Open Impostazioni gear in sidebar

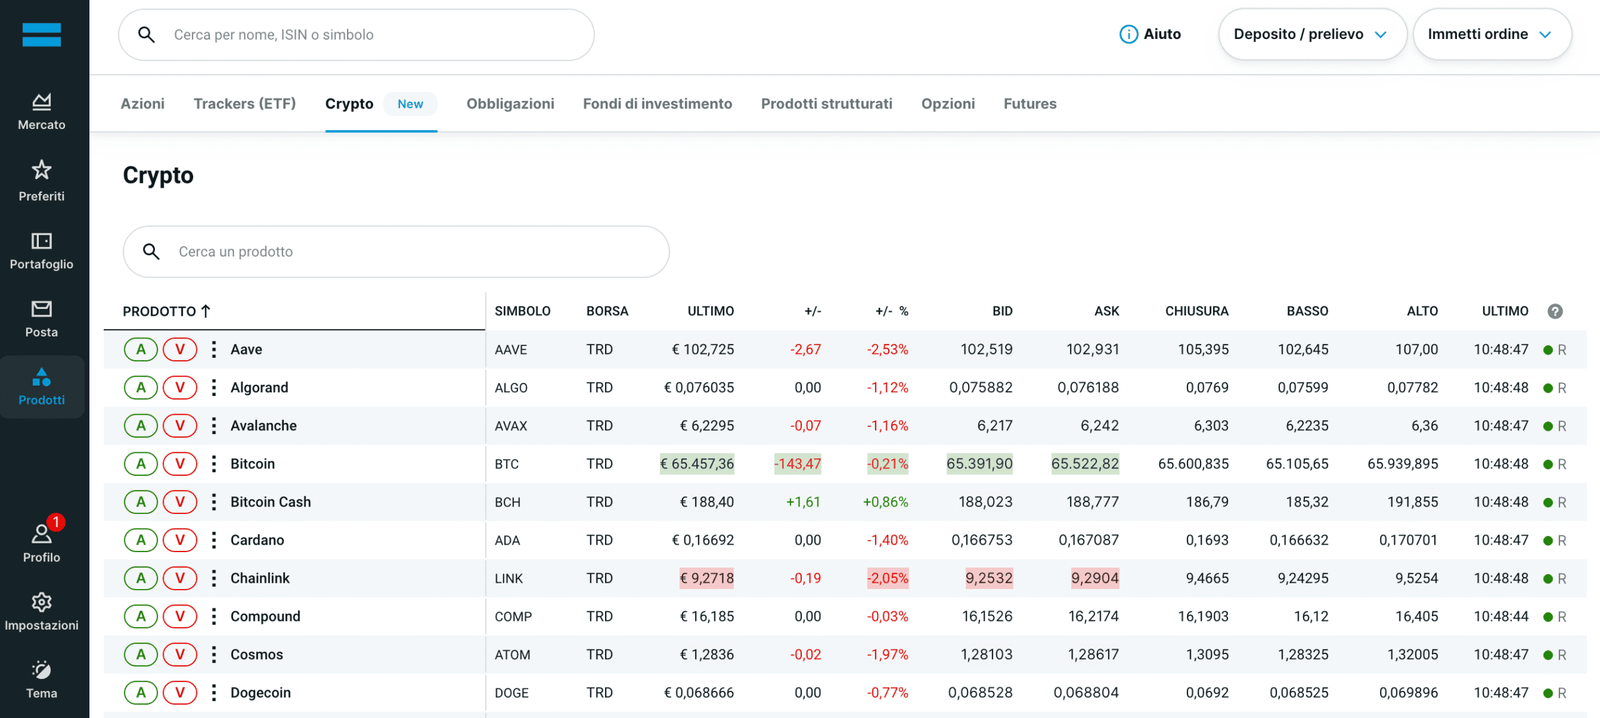(x=41, y=612)
